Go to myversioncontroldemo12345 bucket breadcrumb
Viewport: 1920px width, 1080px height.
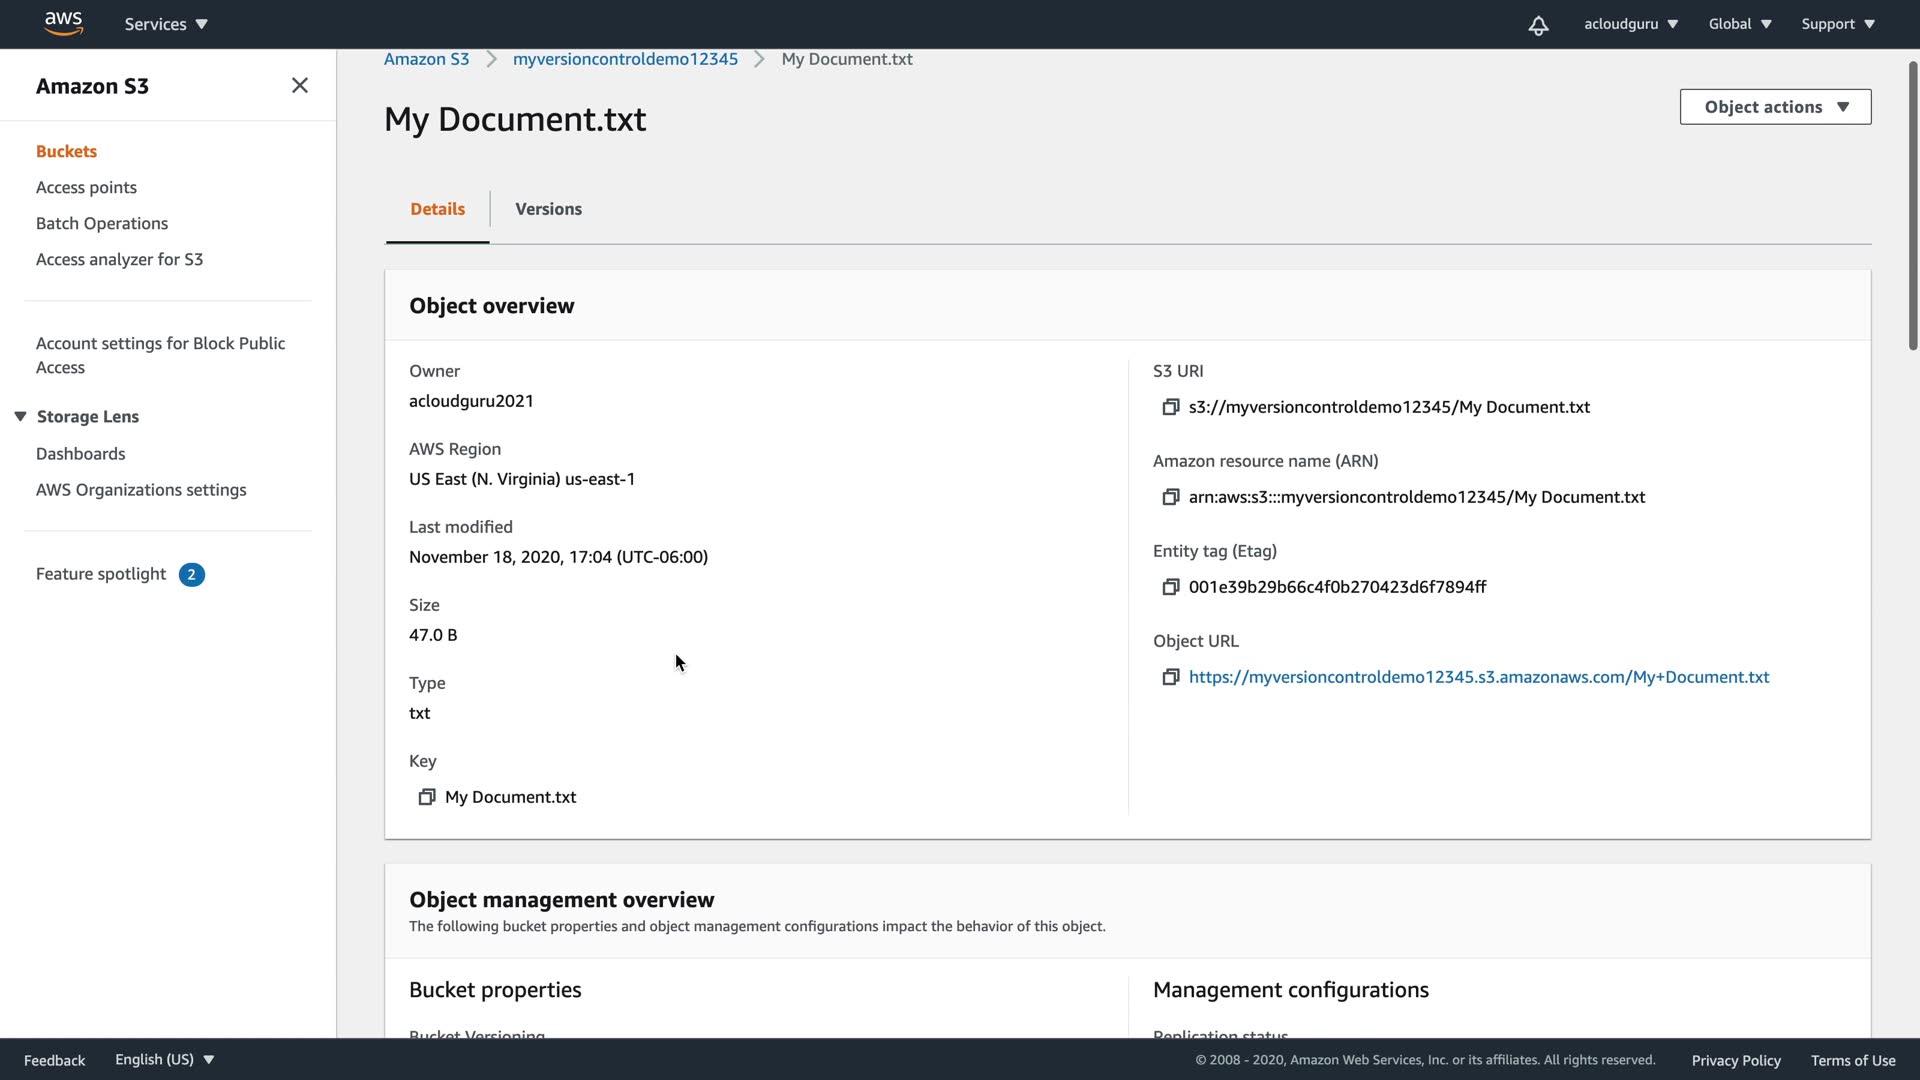click(625, 59)
